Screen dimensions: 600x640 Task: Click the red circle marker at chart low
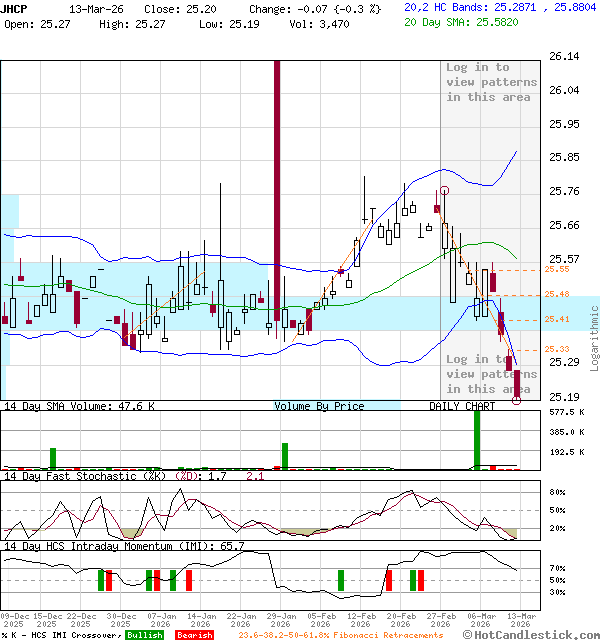tap(516, 400)
